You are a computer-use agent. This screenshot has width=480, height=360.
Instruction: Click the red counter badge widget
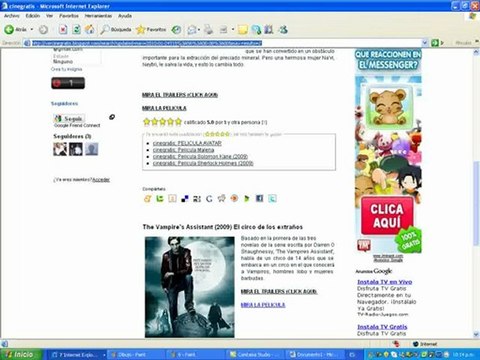click(x=68, y=83)
